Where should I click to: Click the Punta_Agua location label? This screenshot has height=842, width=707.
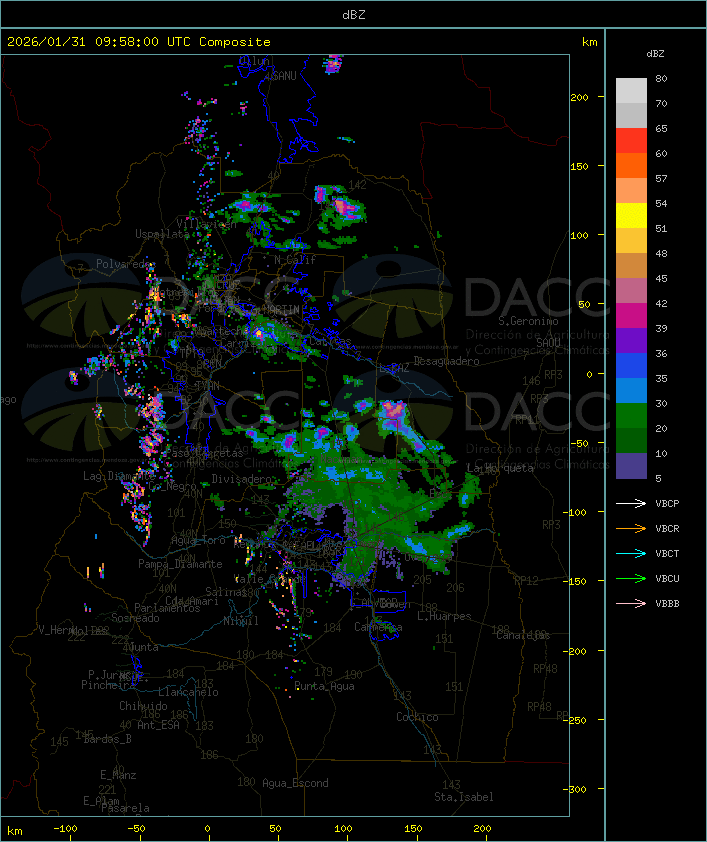pos(325,686)
